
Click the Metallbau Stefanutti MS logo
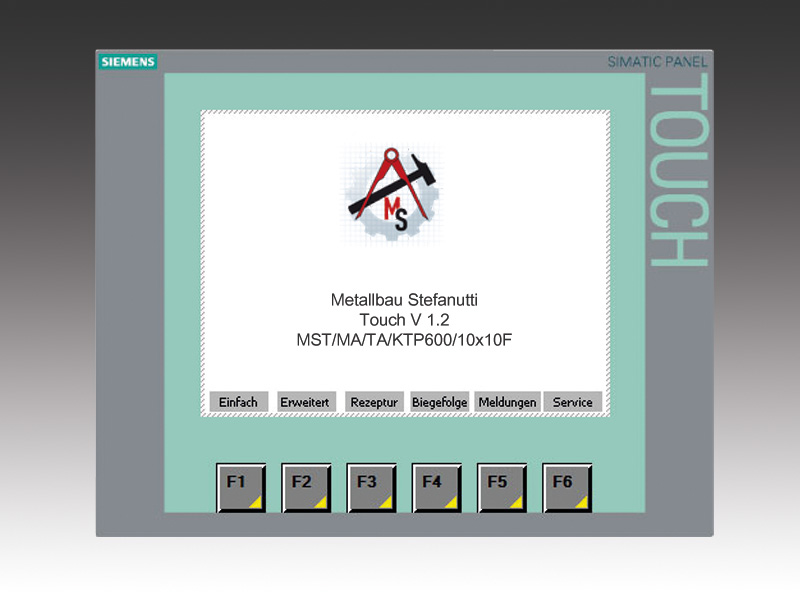(391, 194)
